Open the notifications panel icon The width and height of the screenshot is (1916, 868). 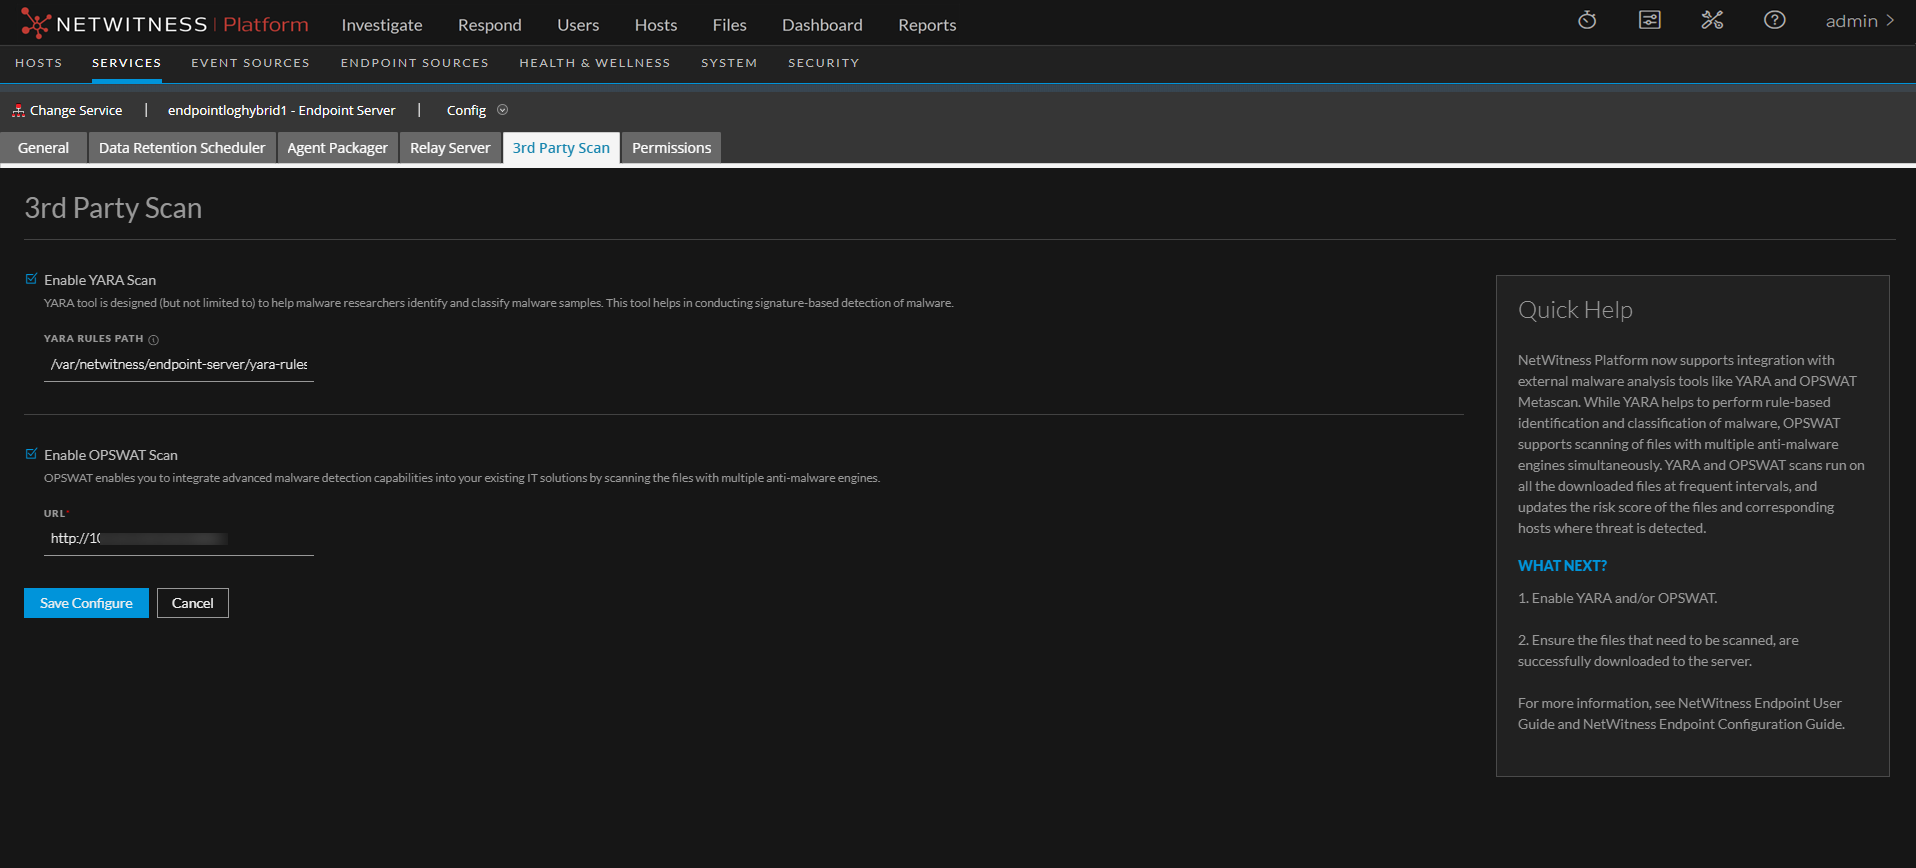[1649, 20]
